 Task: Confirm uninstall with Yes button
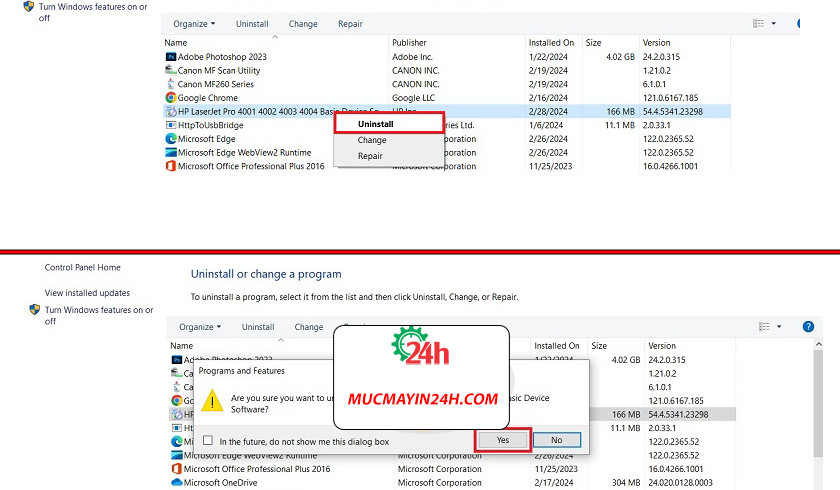coord(502,440)
